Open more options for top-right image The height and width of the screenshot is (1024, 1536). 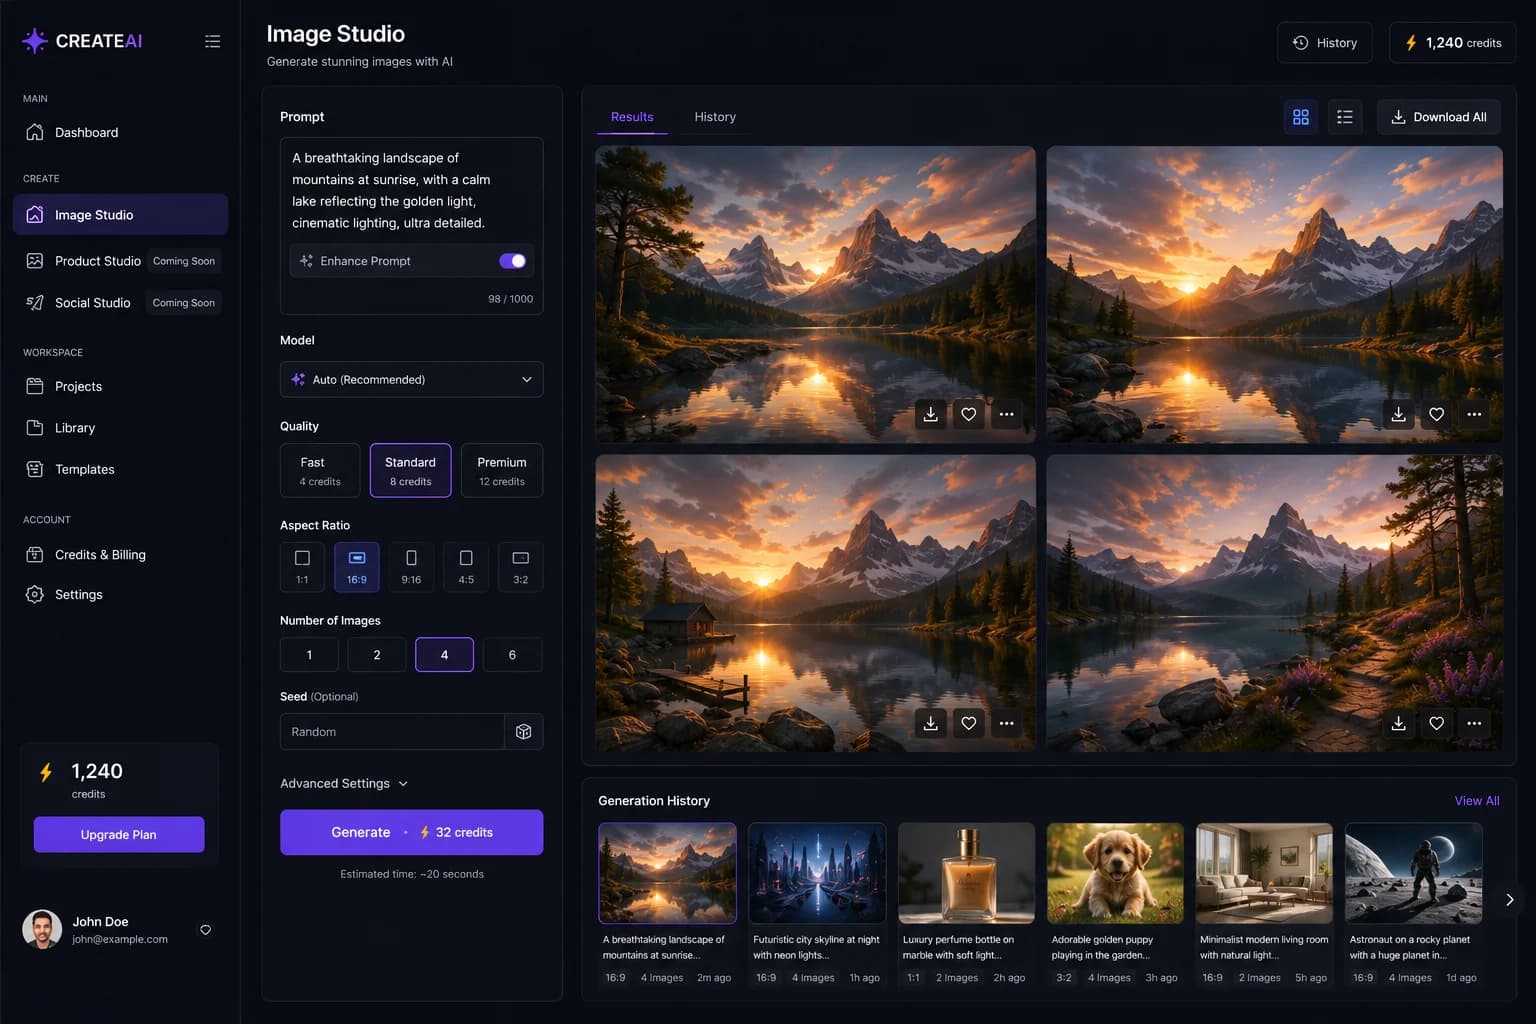pyautogui.click(x=1474, y=414)
